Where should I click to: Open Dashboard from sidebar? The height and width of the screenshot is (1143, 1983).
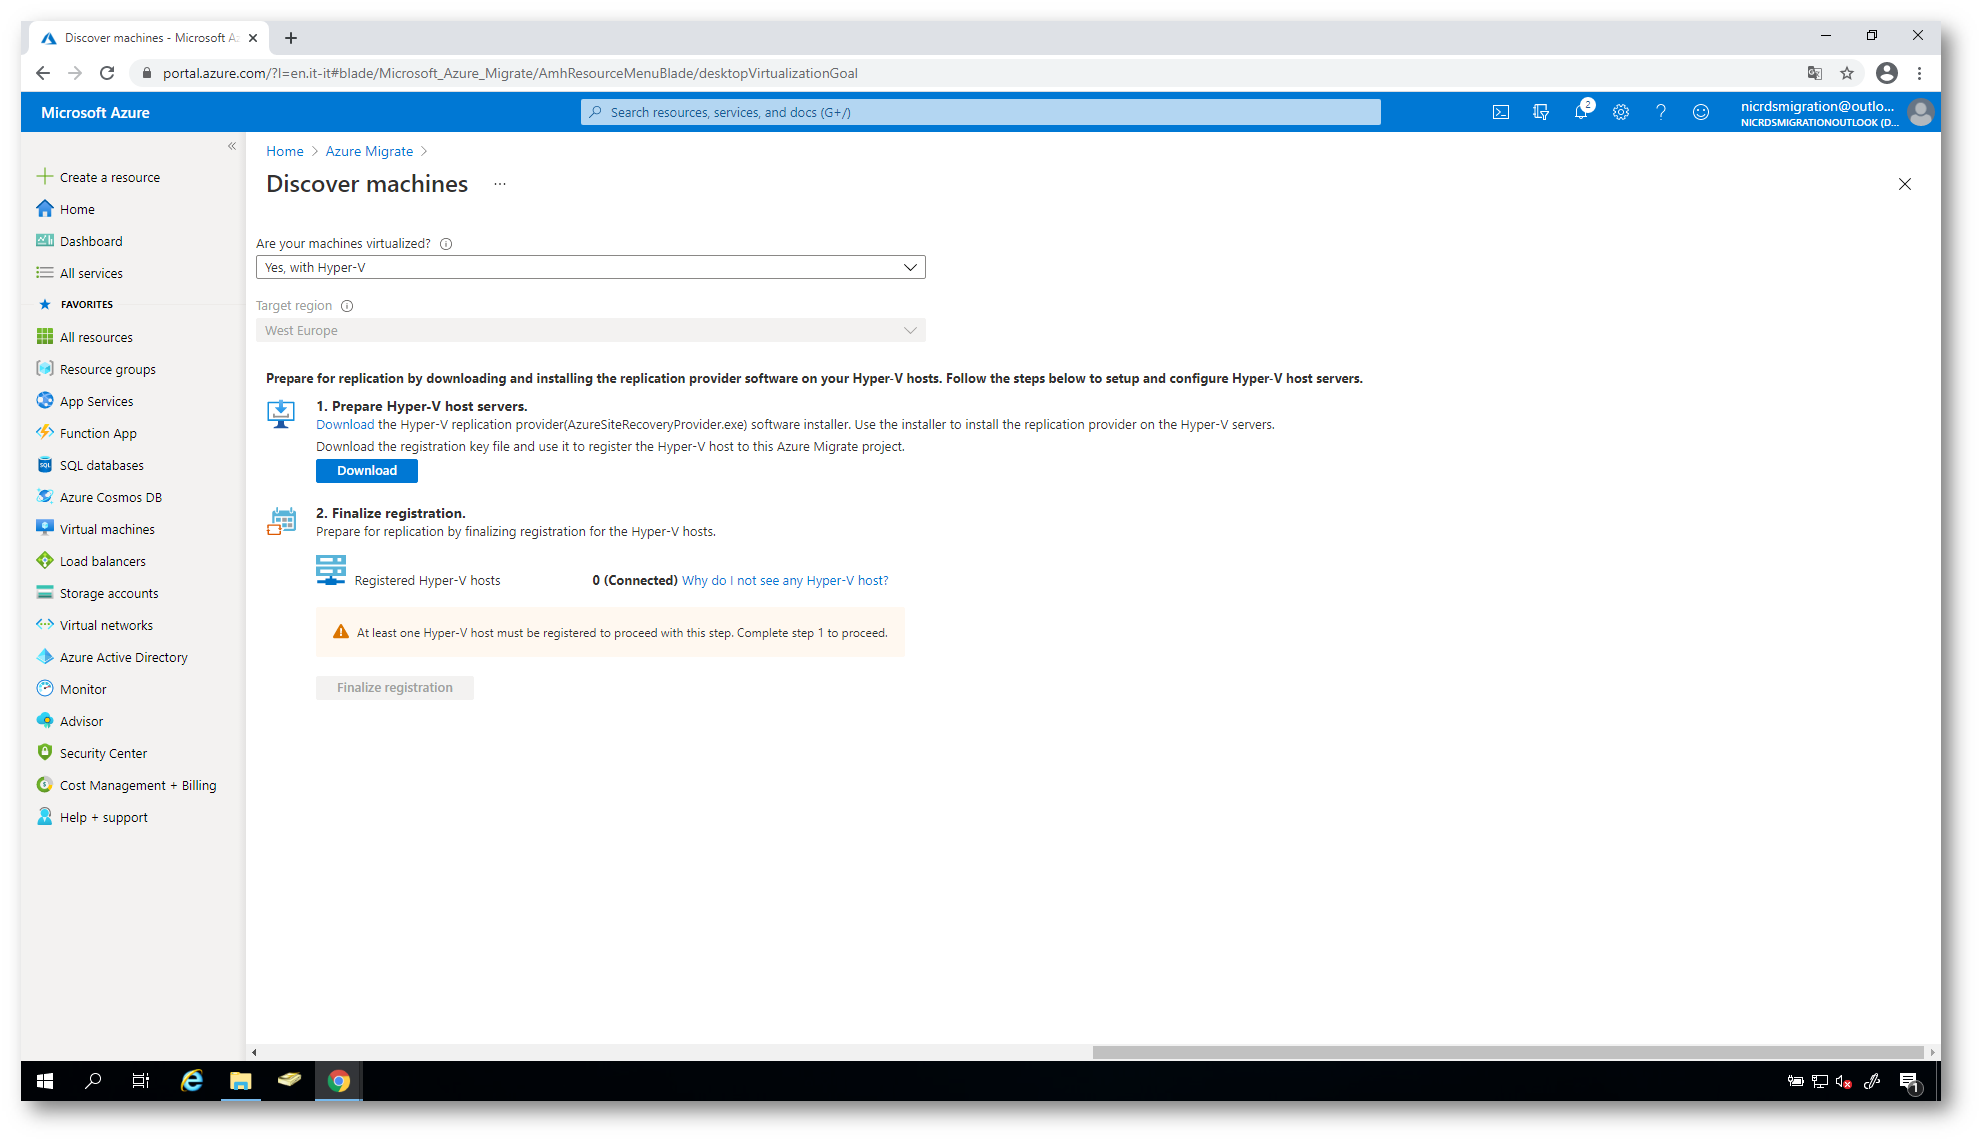pos(91,241)
